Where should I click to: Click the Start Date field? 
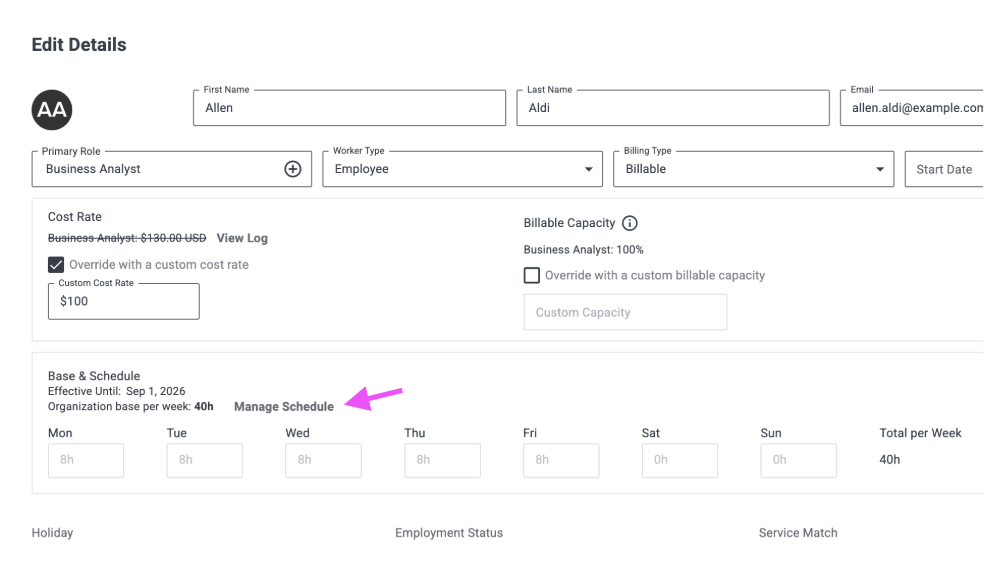pyautogui.click(x=944, y=169)
